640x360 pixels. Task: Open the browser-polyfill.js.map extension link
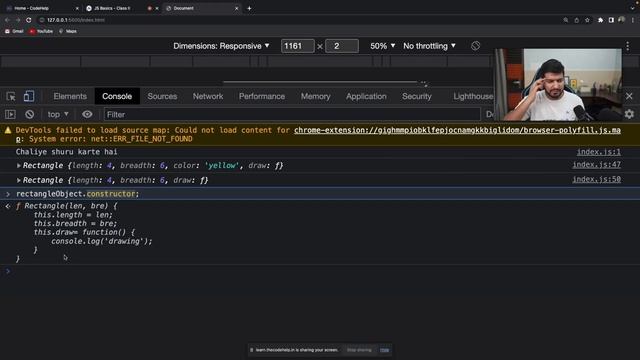pyautogui.click(x=457, y=130)
